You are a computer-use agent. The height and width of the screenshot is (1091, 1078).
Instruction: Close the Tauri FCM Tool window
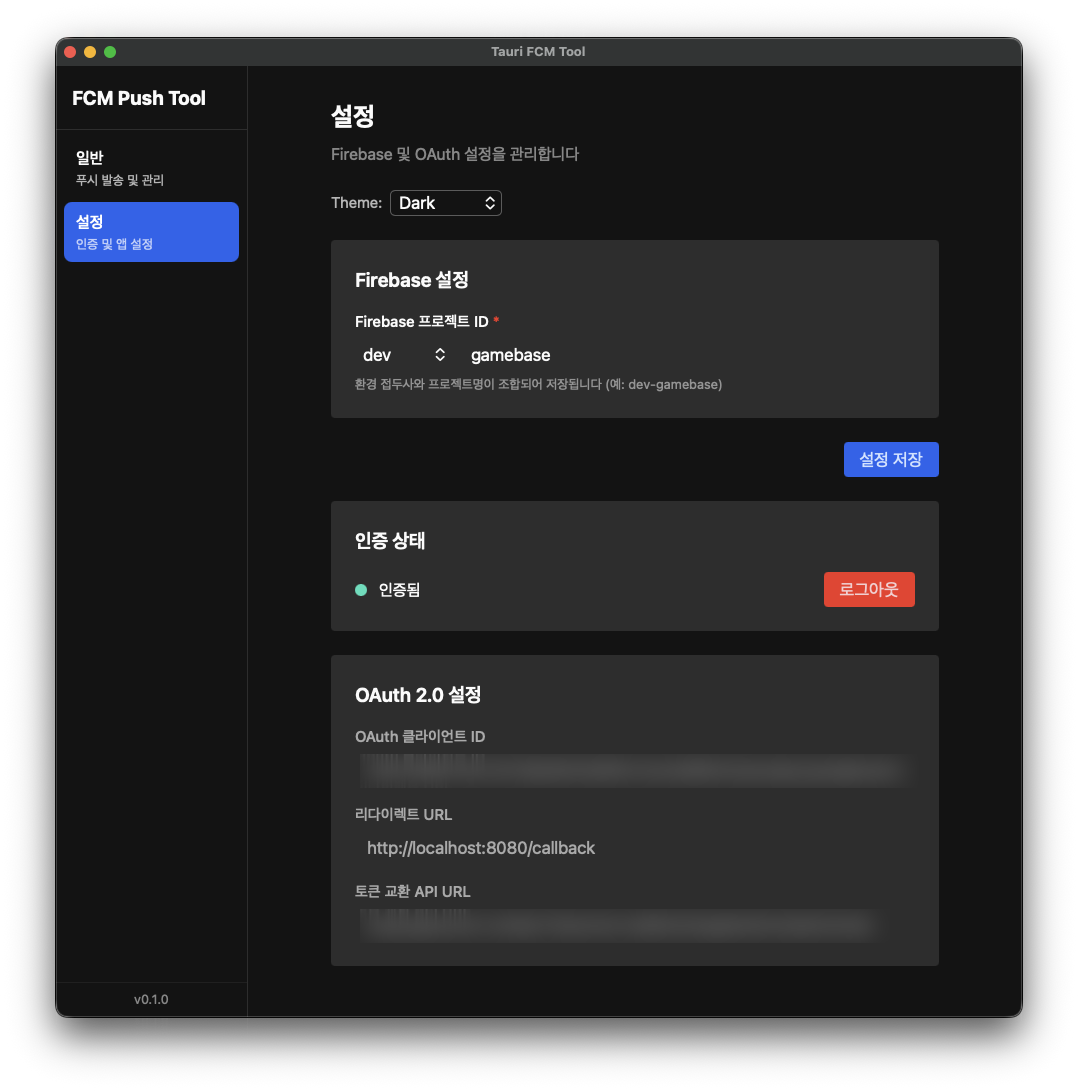point(70,51)
